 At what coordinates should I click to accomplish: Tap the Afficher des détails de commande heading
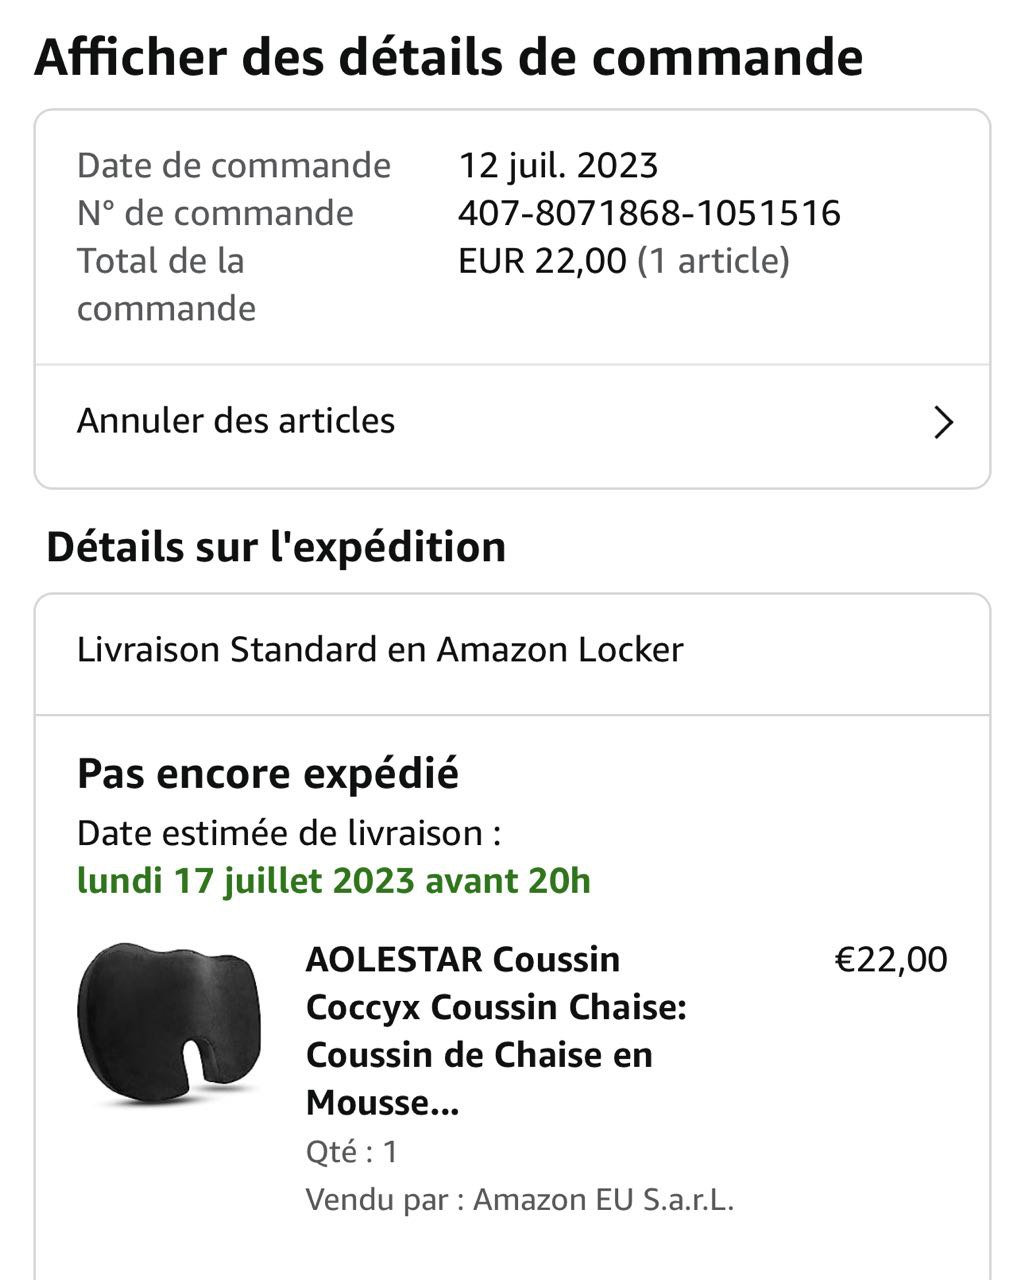click(x=449, y=57)
